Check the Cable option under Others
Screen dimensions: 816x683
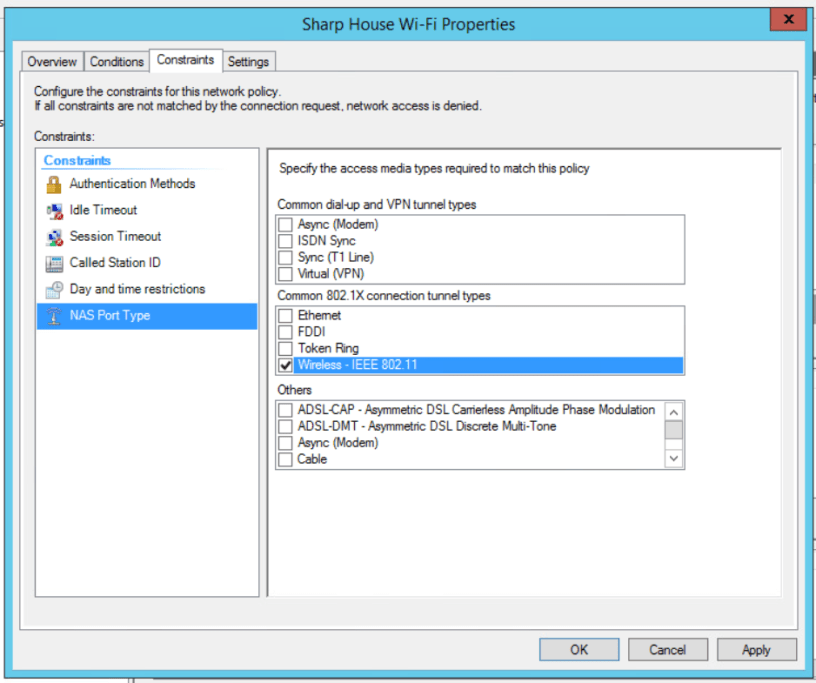[x=285, y=459]
